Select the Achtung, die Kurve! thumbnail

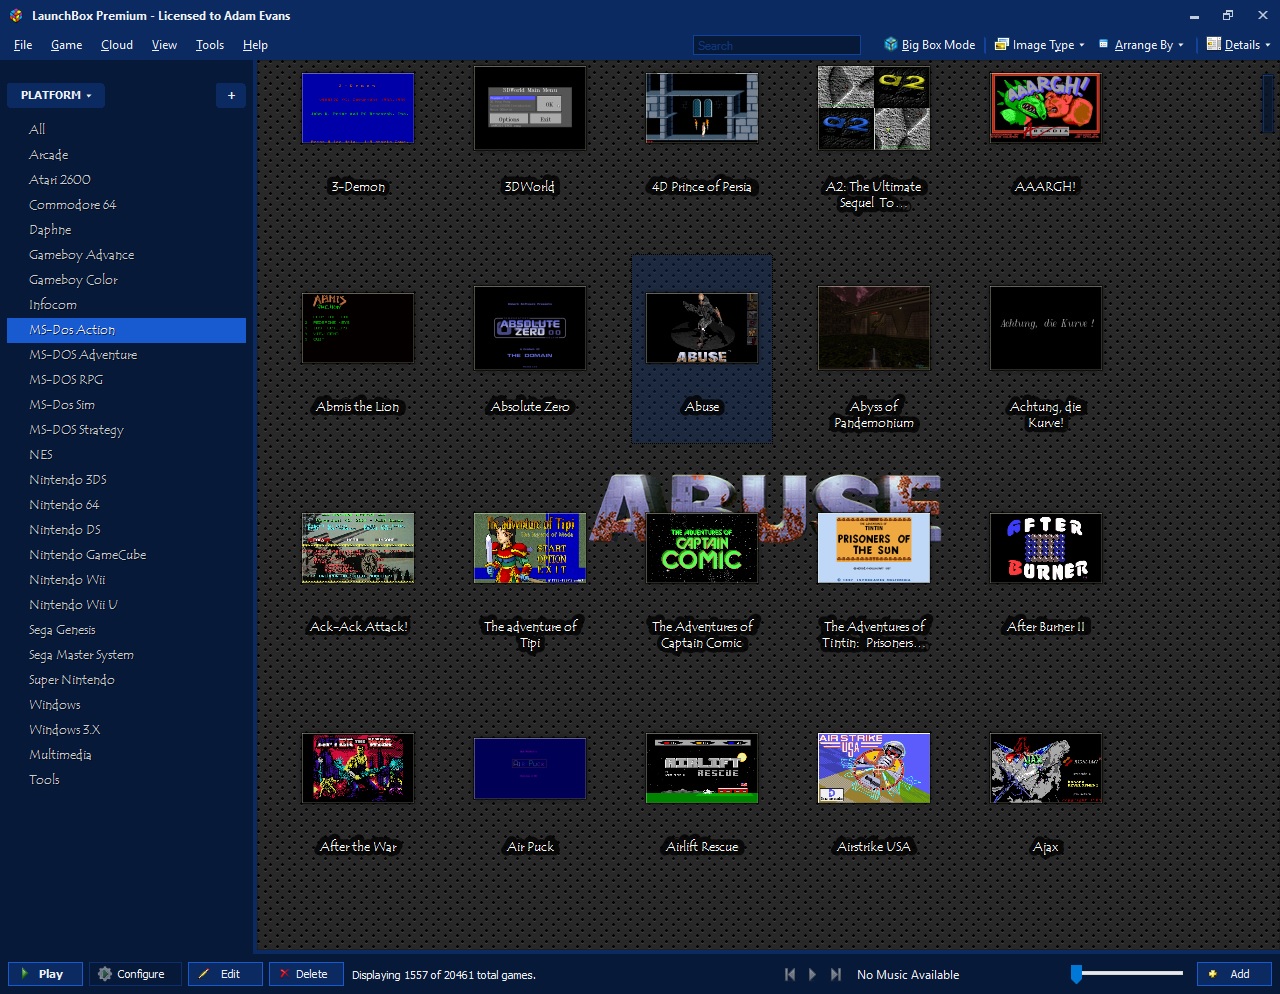[1046, 328]
